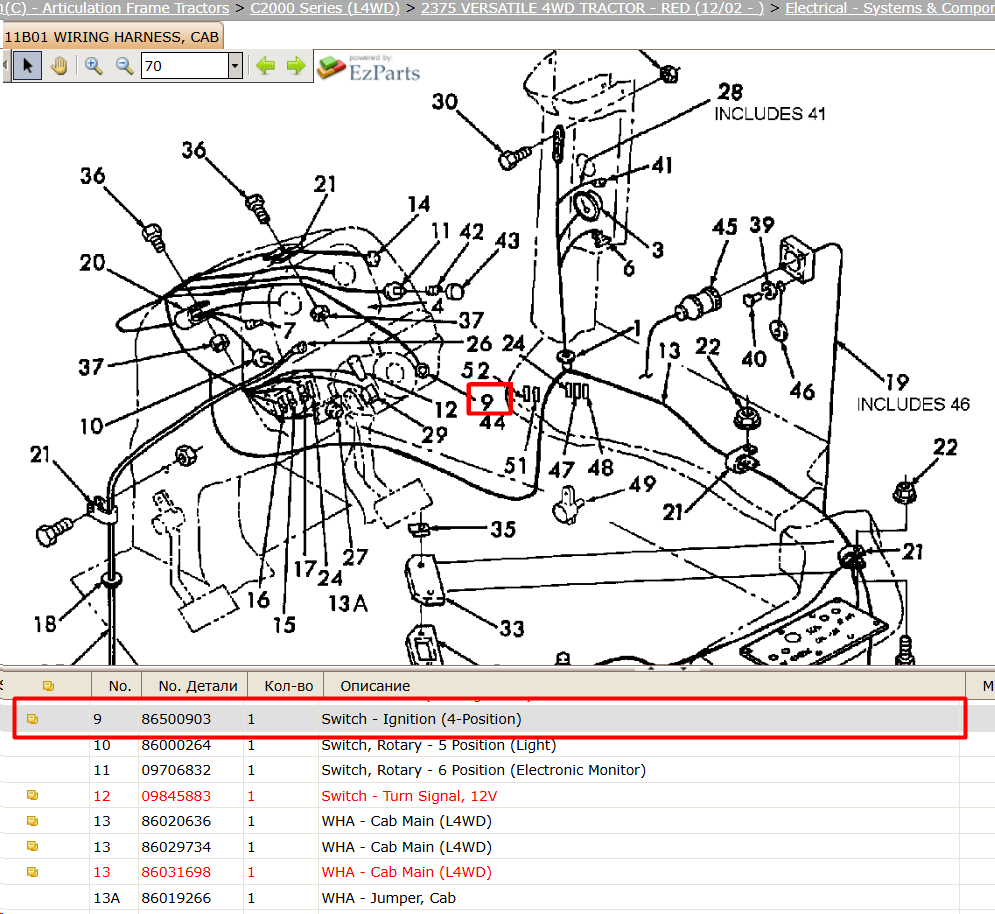
Task: Click callout 40 on the diagram
Action: (x=754, y=359)
